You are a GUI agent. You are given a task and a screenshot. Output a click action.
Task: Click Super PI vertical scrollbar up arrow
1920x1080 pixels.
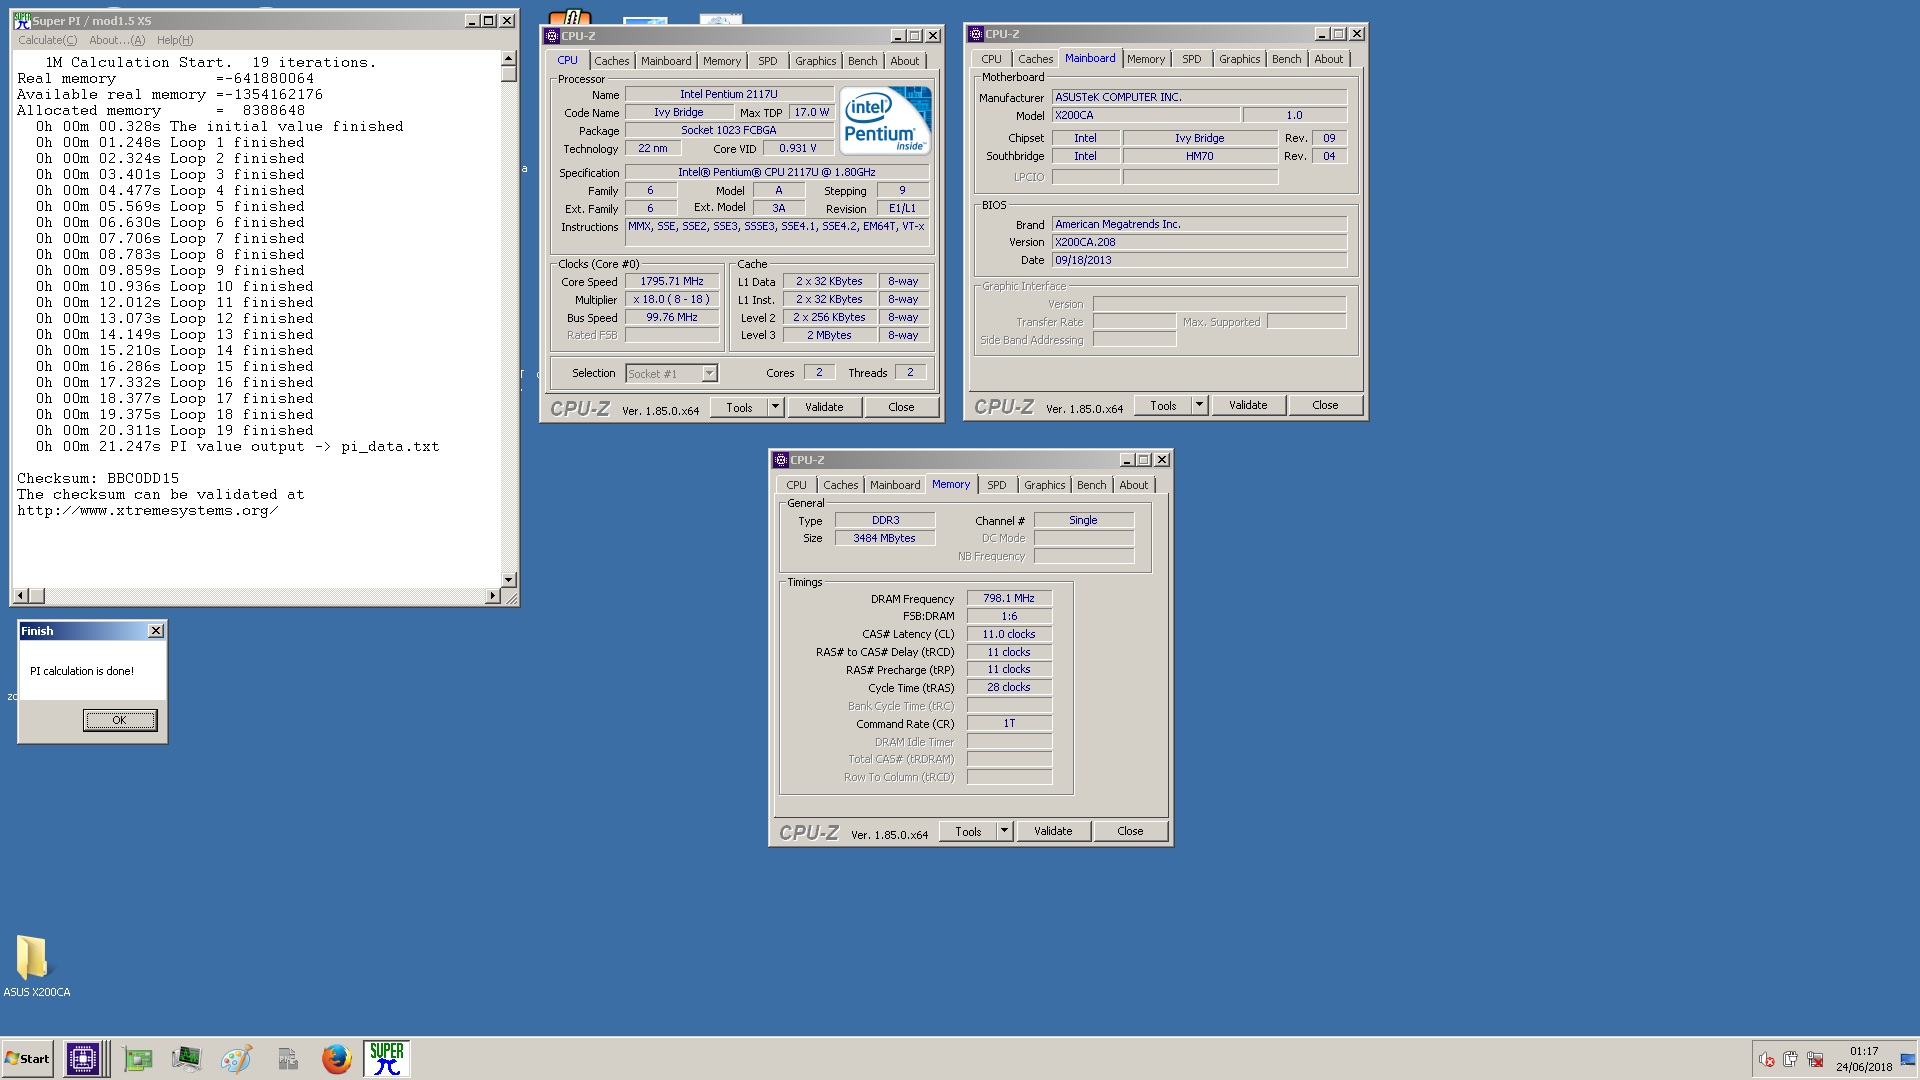click(508, 58)
